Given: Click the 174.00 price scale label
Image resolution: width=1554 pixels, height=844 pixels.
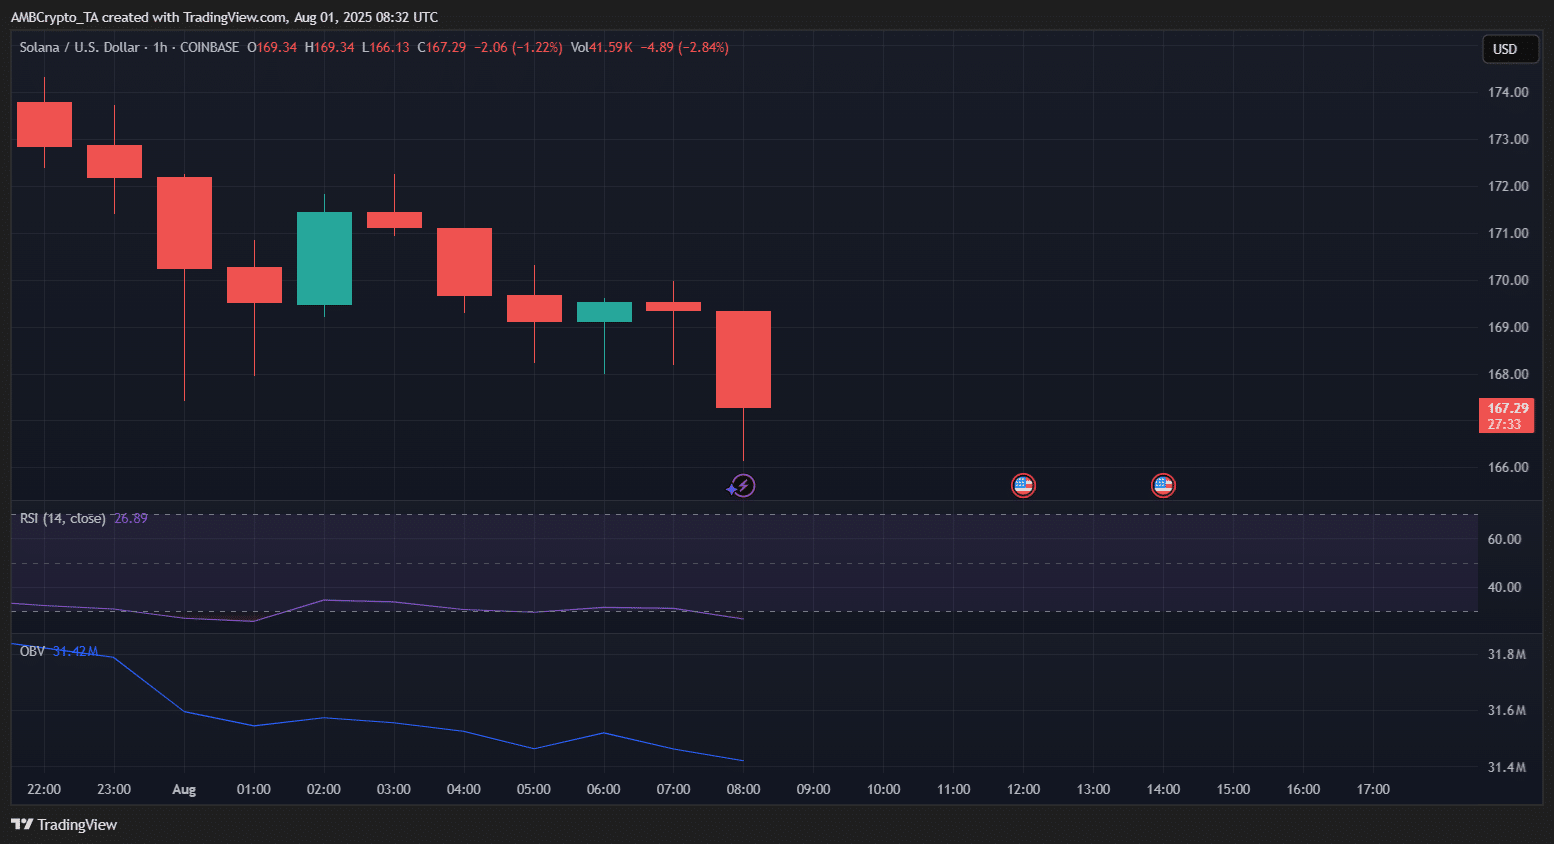Looking at the screenshot, I should pyautogui.click(x=1507, y=92).
